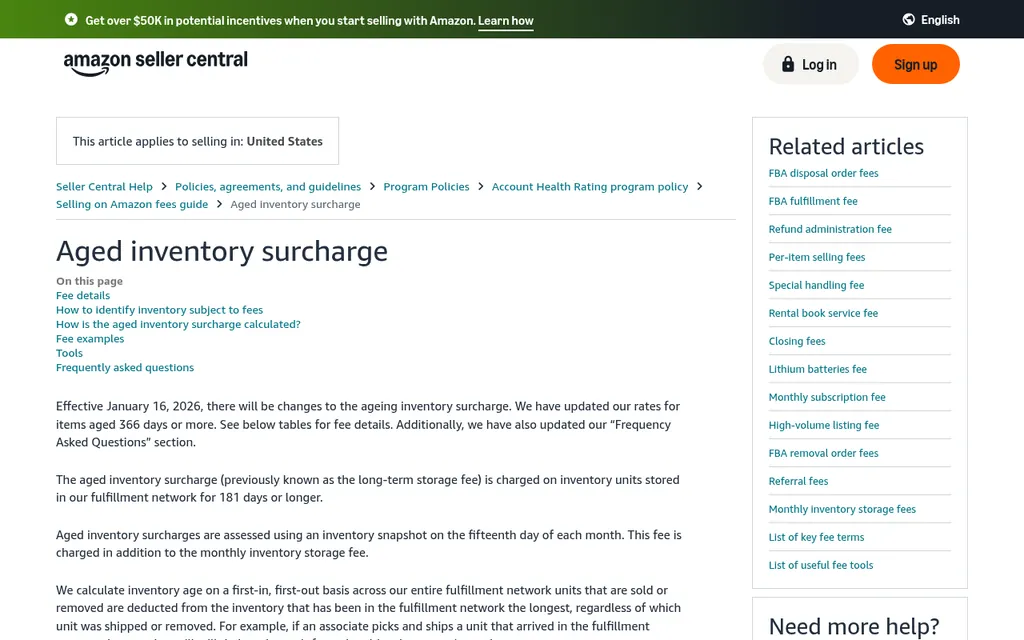Click the star icon in promo banner
1024x640 pixels.
click(x=71, y=20)
